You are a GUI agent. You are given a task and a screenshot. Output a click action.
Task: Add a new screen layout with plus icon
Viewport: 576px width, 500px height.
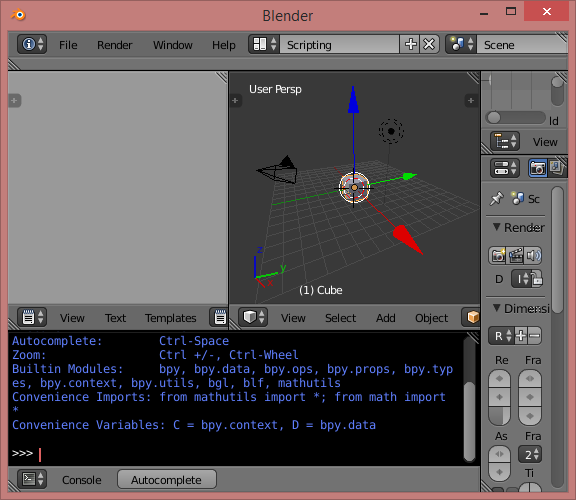coord(410,44)
